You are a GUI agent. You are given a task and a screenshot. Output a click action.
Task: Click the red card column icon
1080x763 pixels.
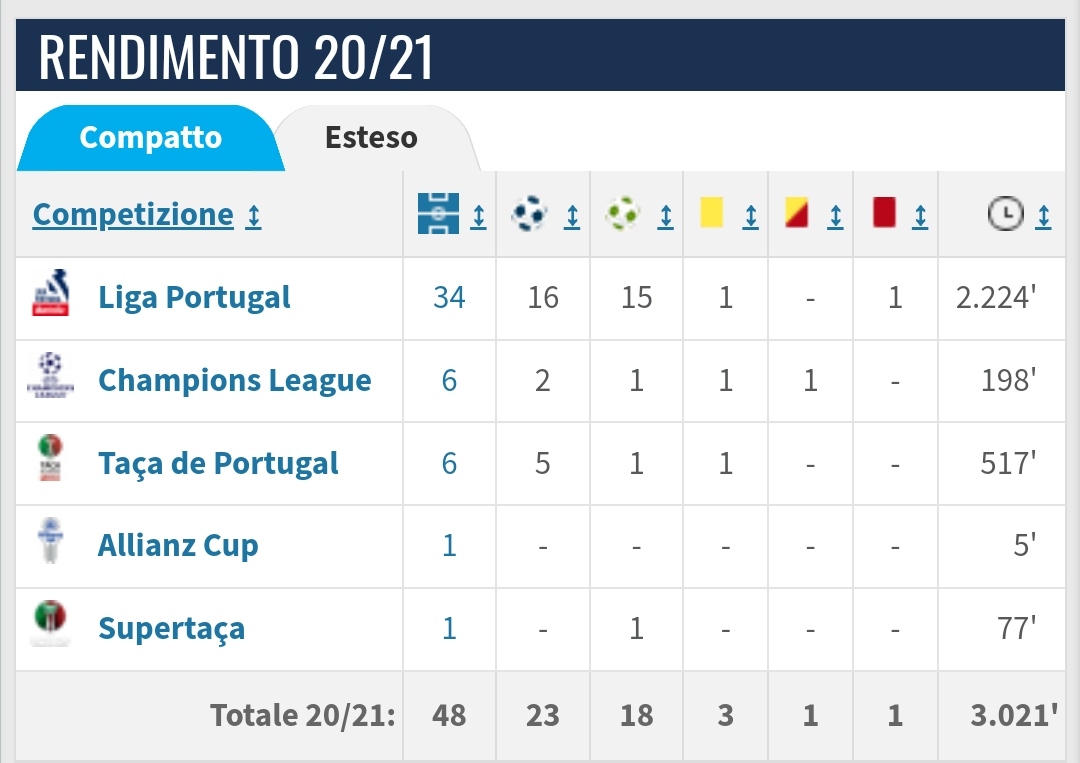click(x=884, y=212)
